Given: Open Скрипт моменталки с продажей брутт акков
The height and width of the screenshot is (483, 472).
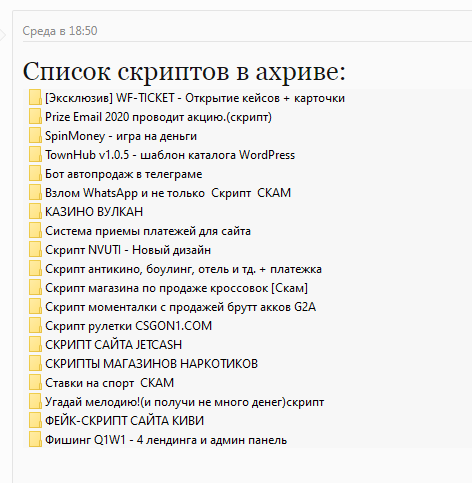Looking at the screenshot, I should click(x=180, y=307).
